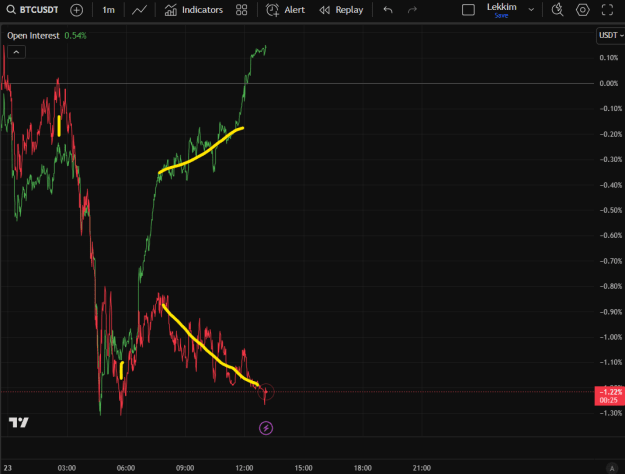The image size is (625, 474).
Task: Open the quick search icon
Action: 557,10
